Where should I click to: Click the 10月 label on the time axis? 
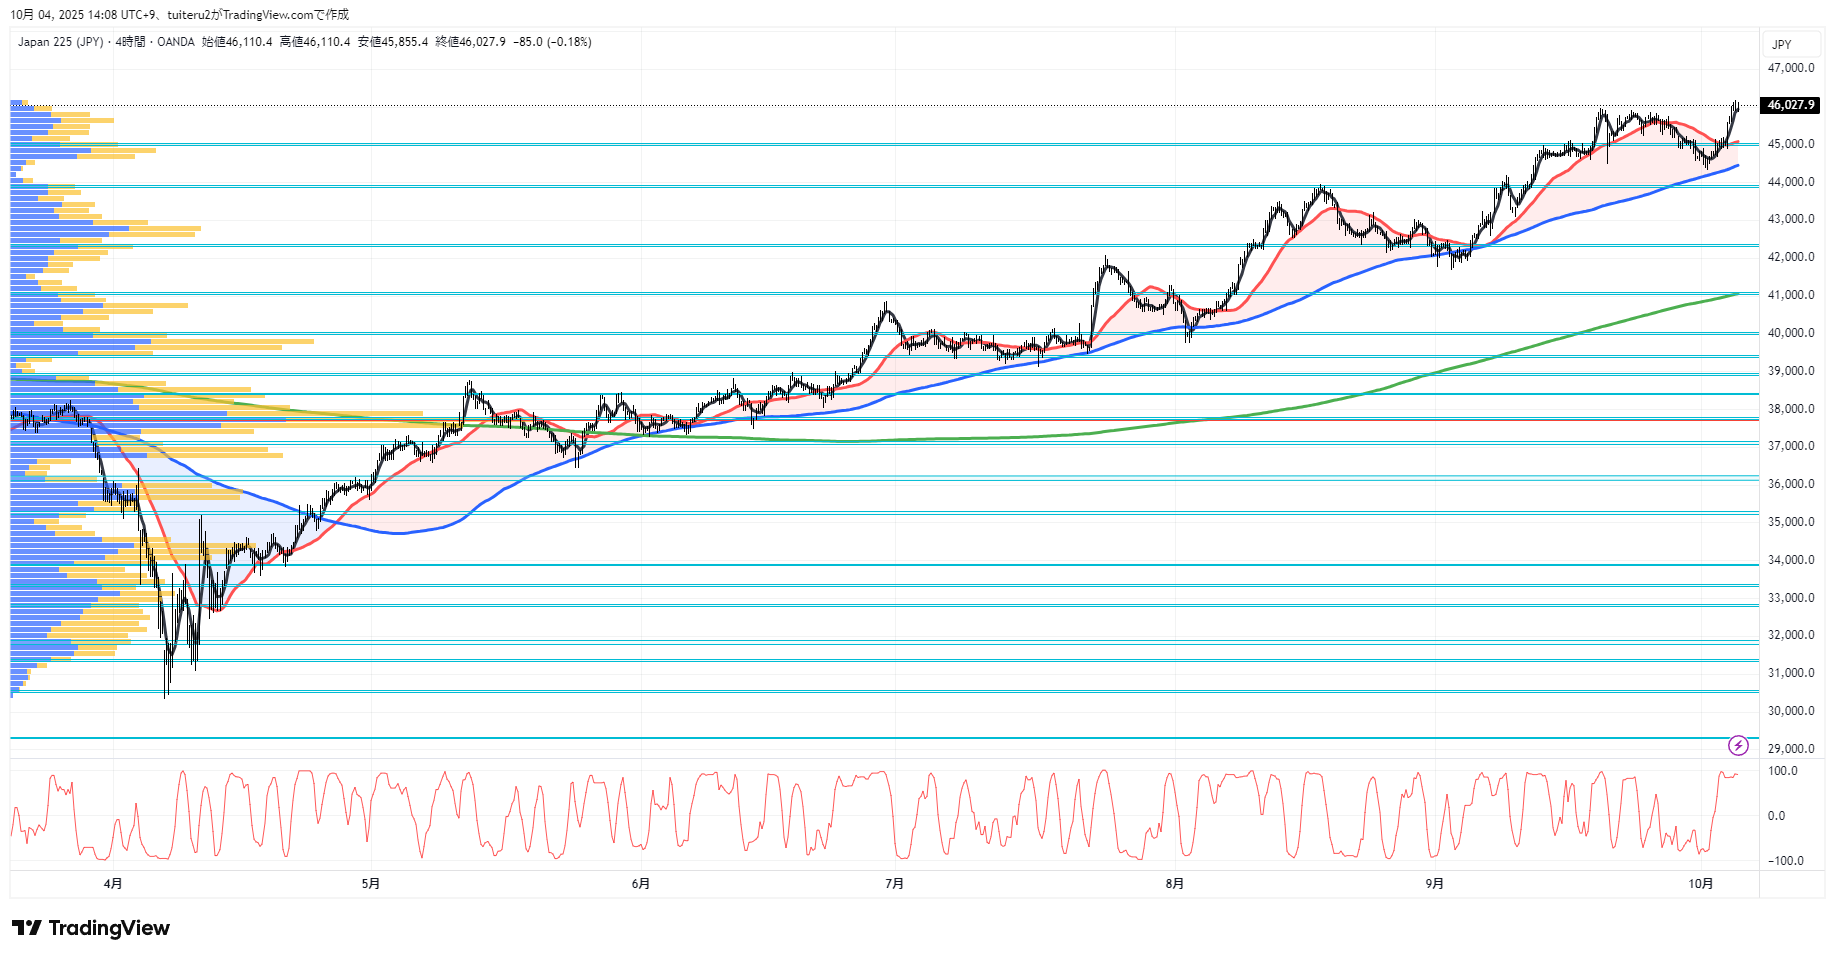[x=1700, y=883]
